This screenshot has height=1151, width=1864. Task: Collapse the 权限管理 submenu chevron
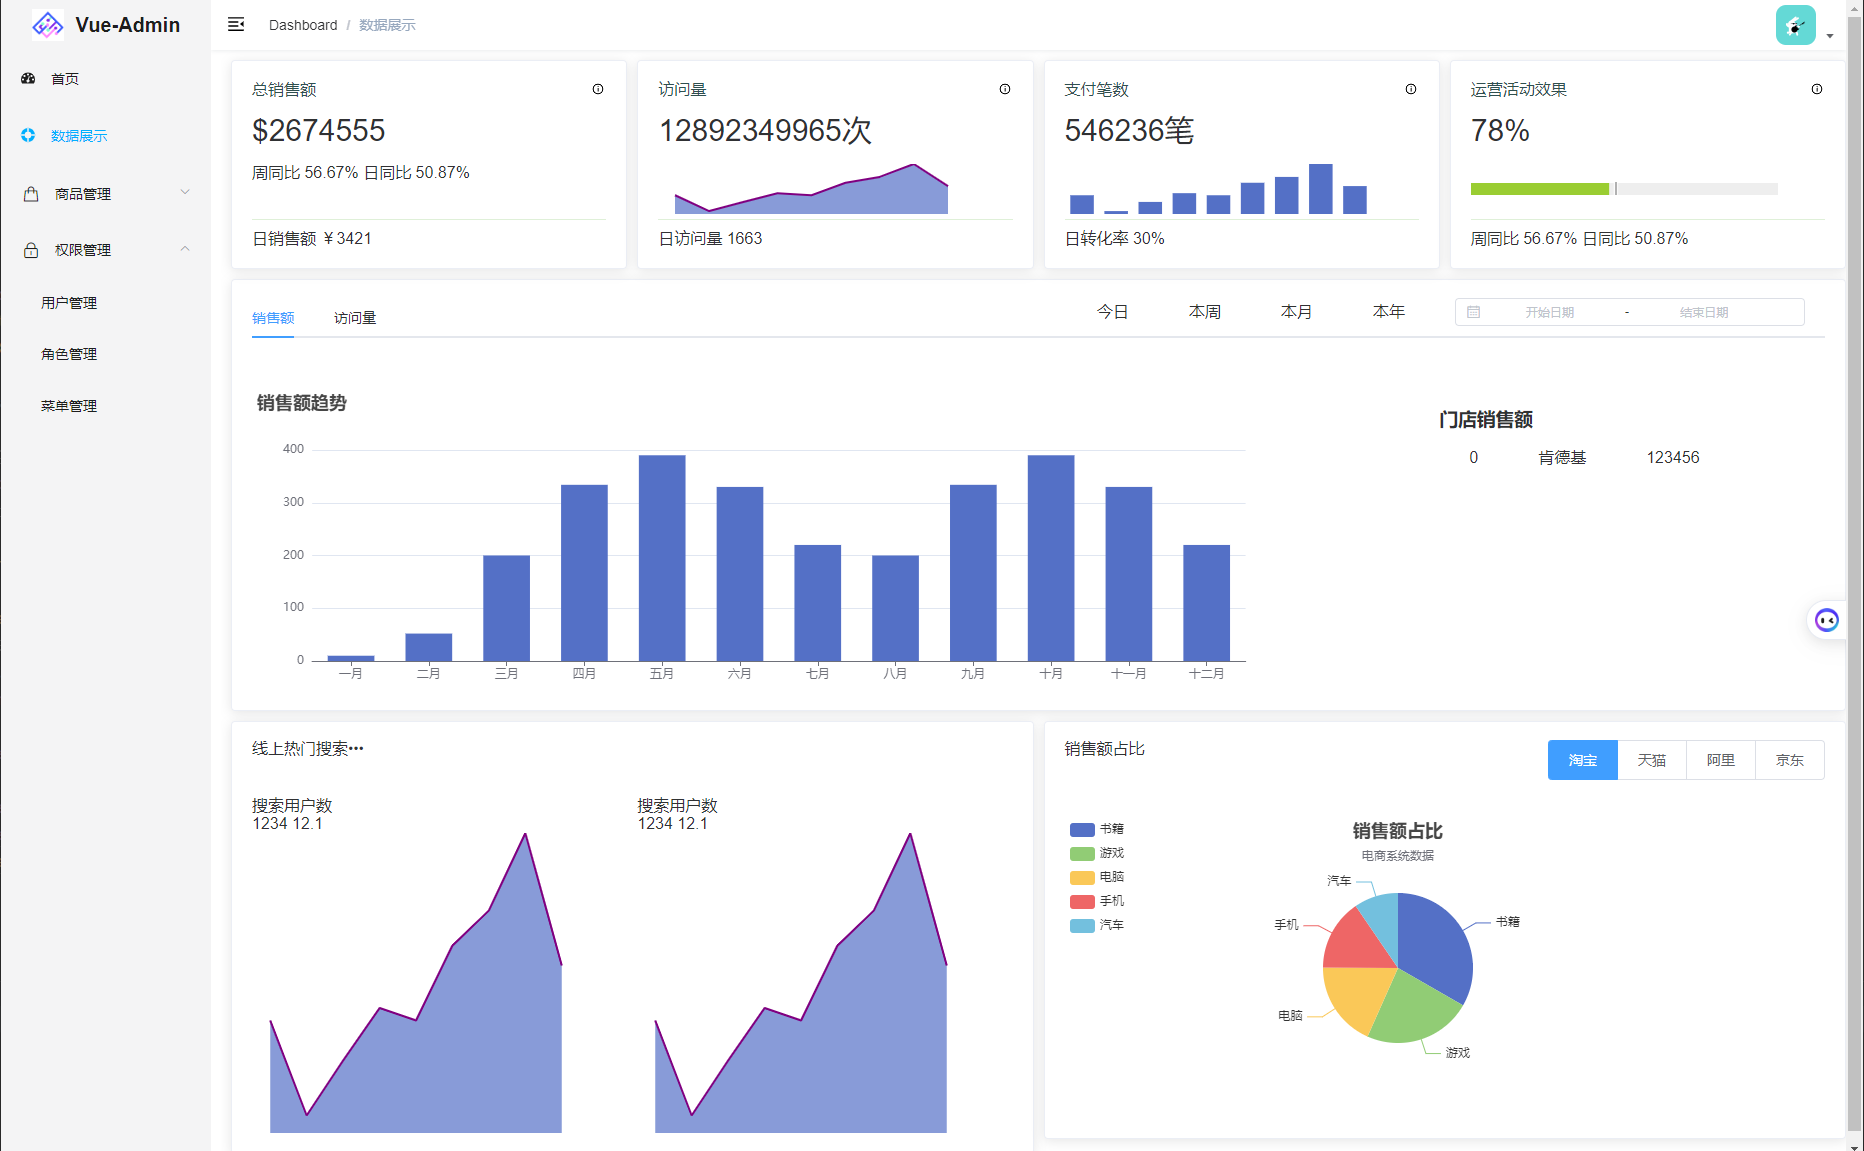tap(185, 248)
